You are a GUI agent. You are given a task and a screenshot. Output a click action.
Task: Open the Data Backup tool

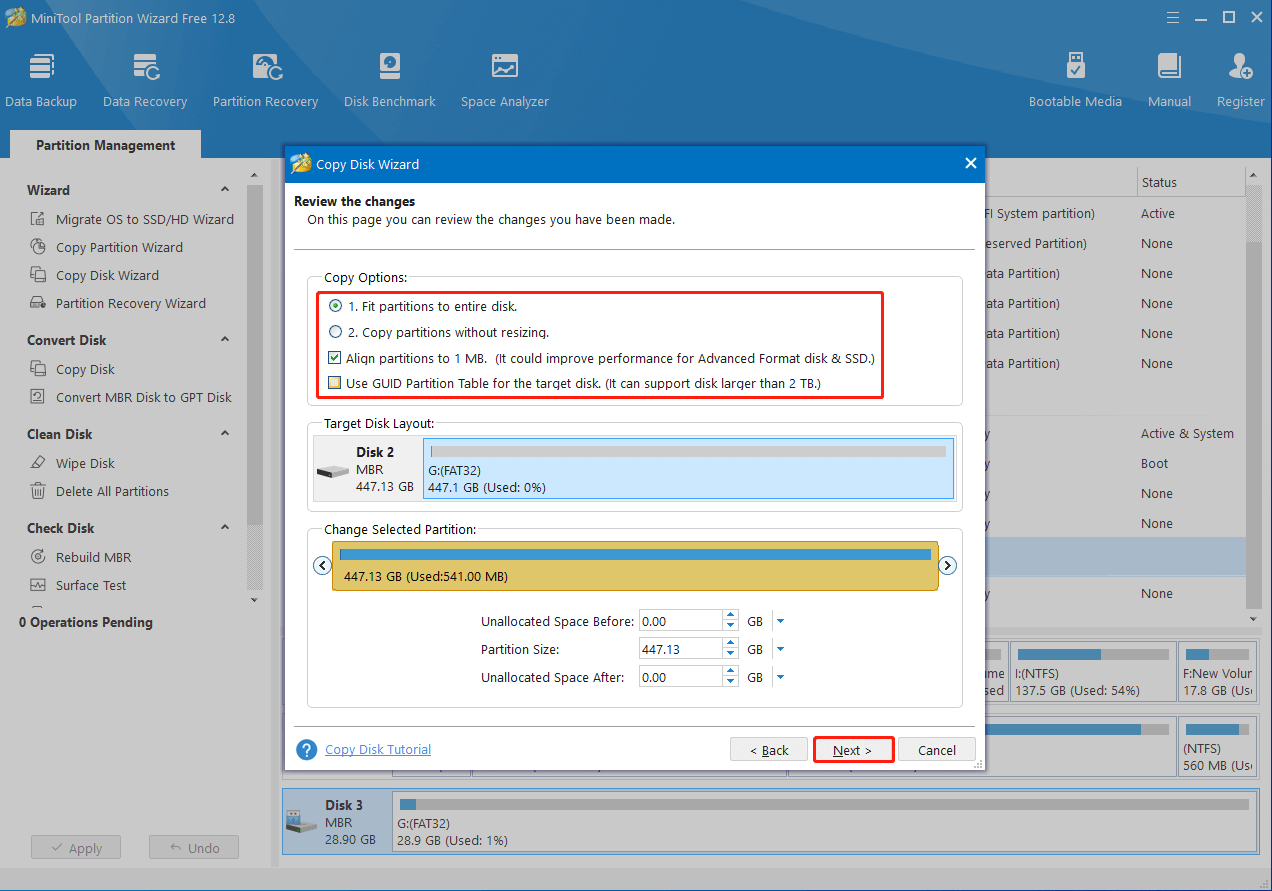tap(41, 80)
